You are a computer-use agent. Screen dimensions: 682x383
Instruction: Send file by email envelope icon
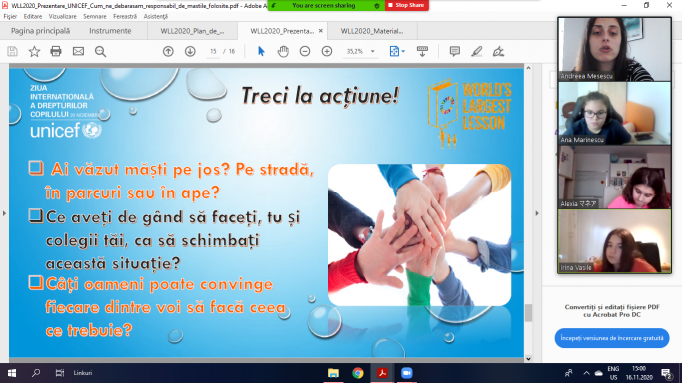78,51
